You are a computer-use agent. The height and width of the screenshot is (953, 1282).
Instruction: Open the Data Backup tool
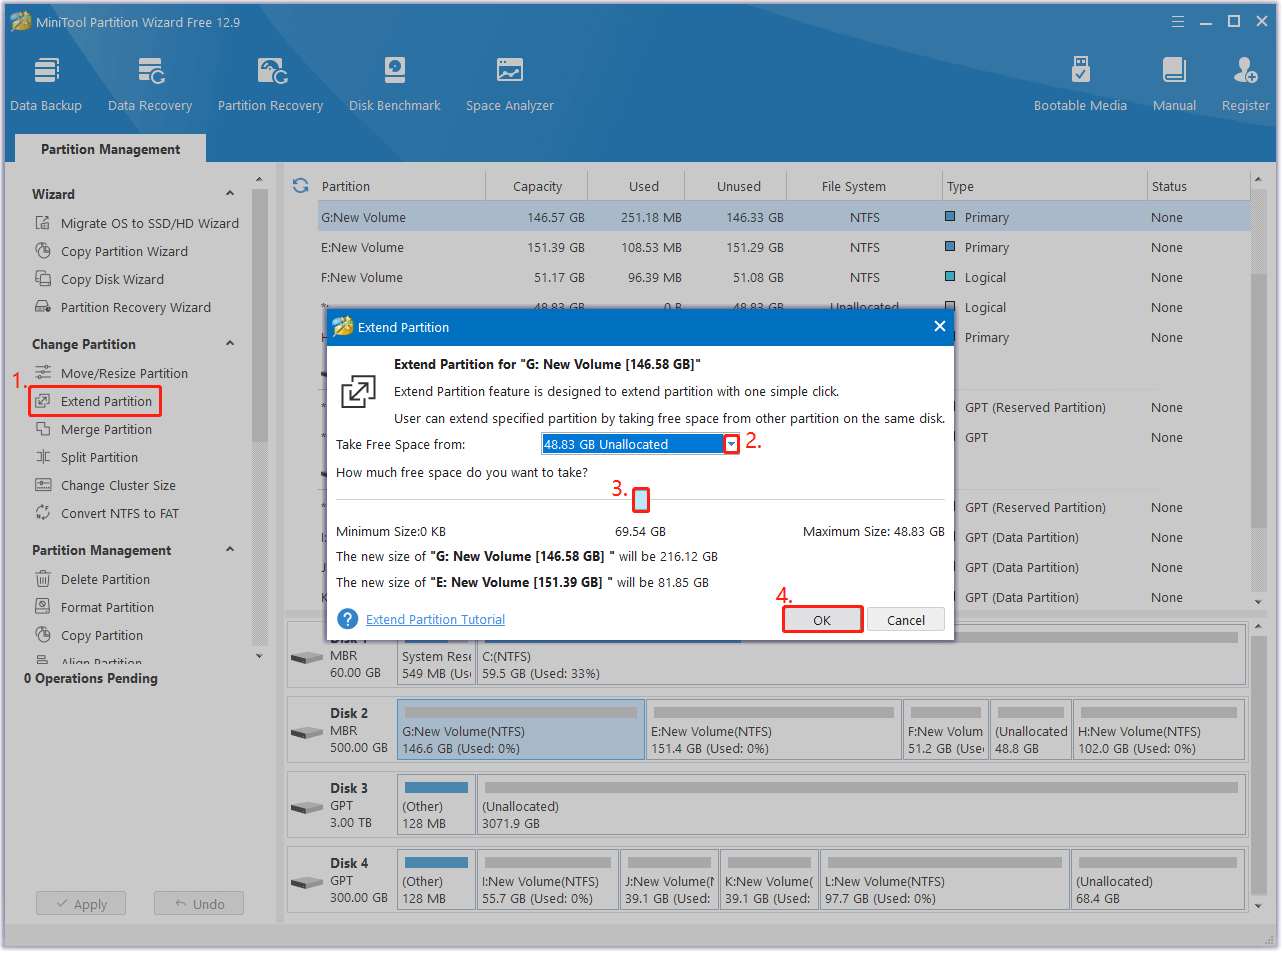tap(46, 84)
